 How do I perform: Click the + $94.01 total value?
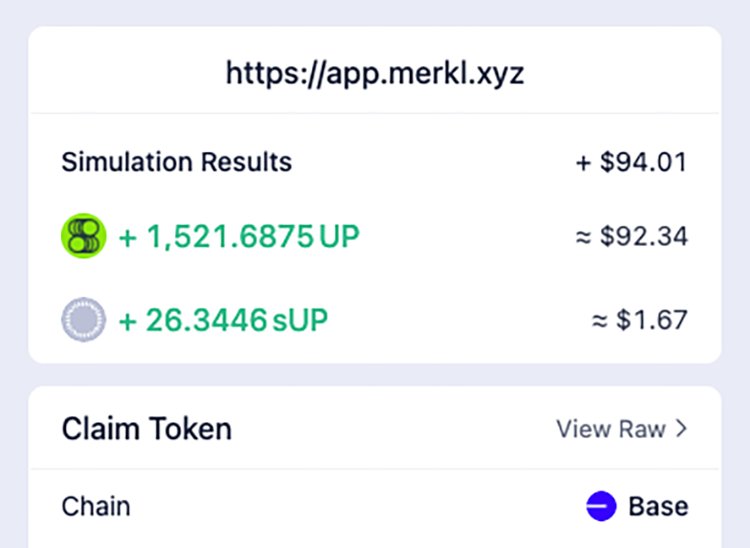point(631,162)
